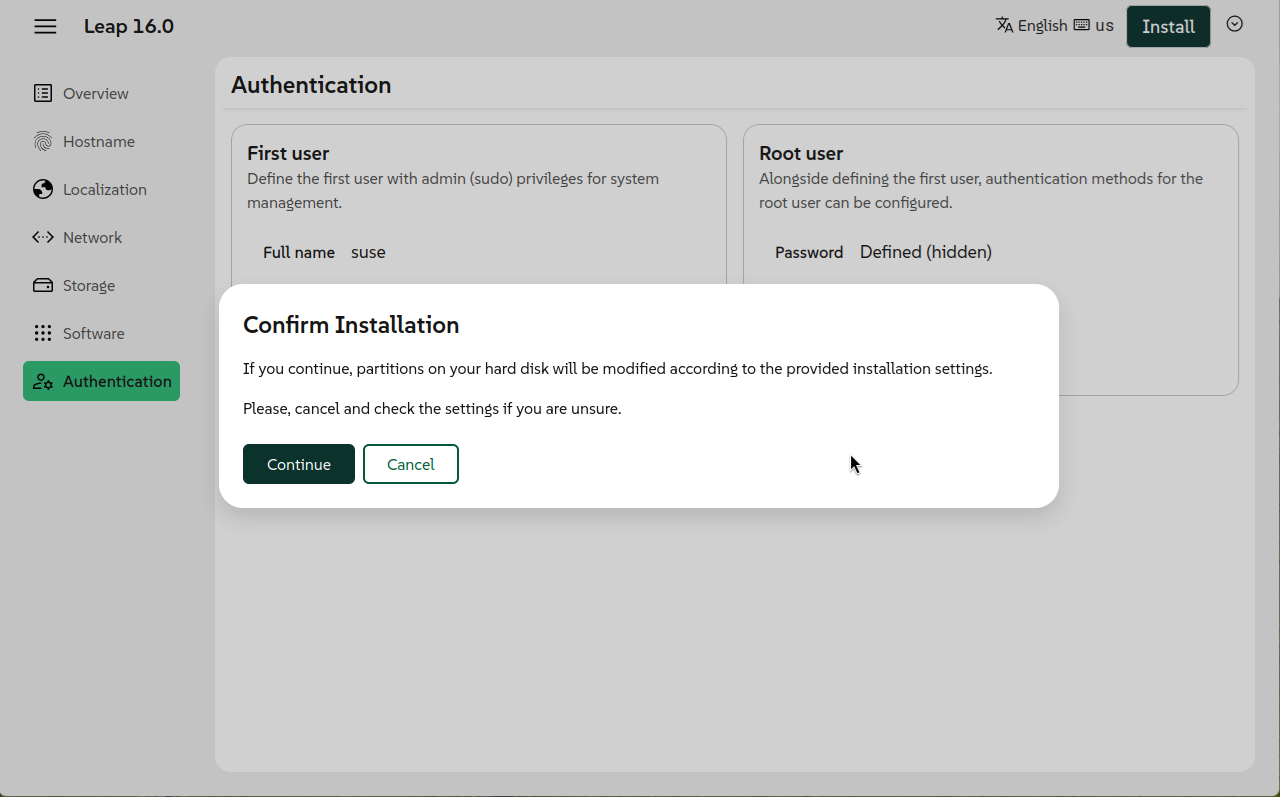This screenshot has height=797, width=1280.
Task: Click the Network arrows icon
Action: tap(43, 237)
